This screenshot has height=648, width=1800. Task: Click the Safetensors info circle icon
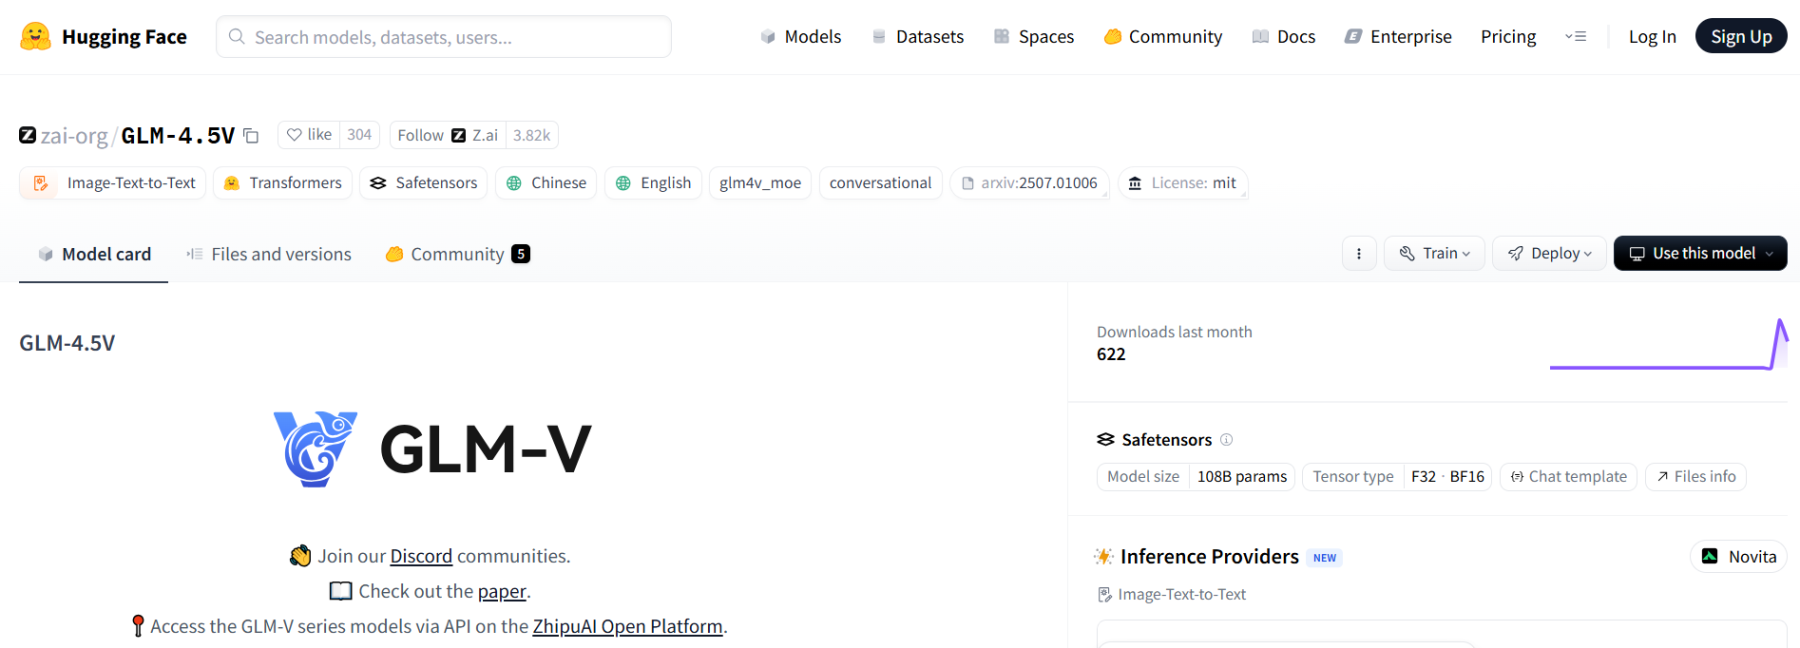point(1227,440)
